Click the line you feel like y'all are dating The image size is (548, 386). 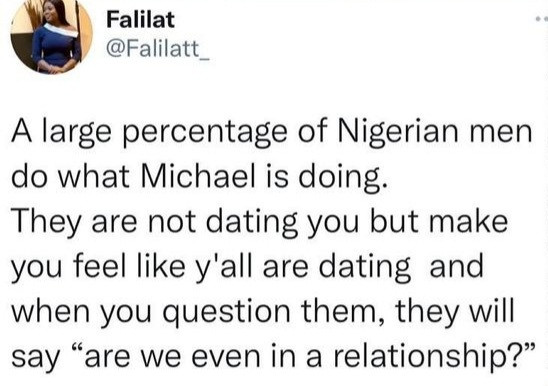click(x=247, y=266)
